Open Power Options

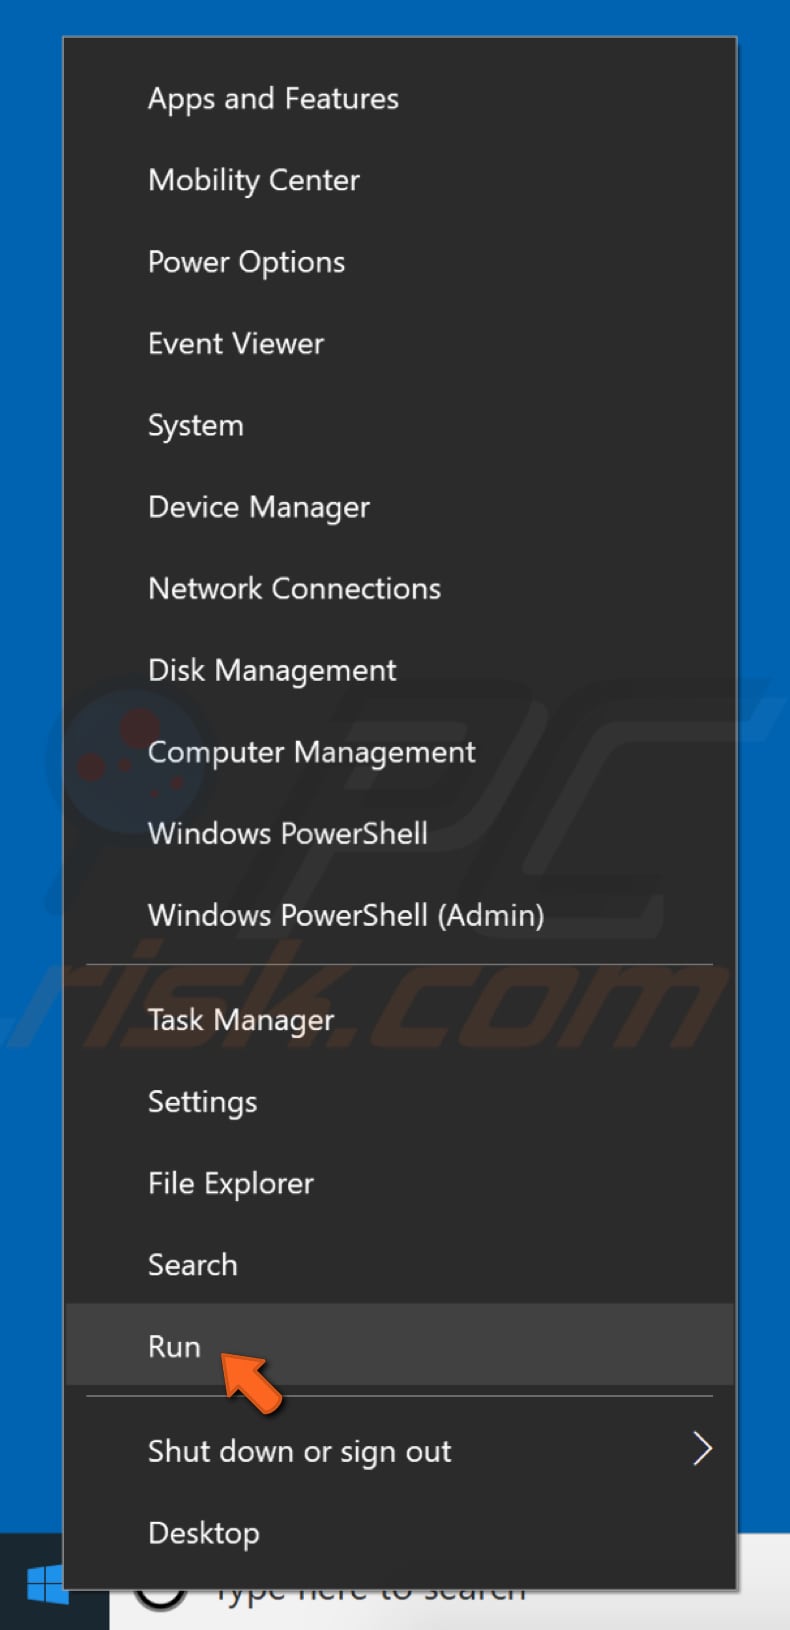click(x=246, y=262)
